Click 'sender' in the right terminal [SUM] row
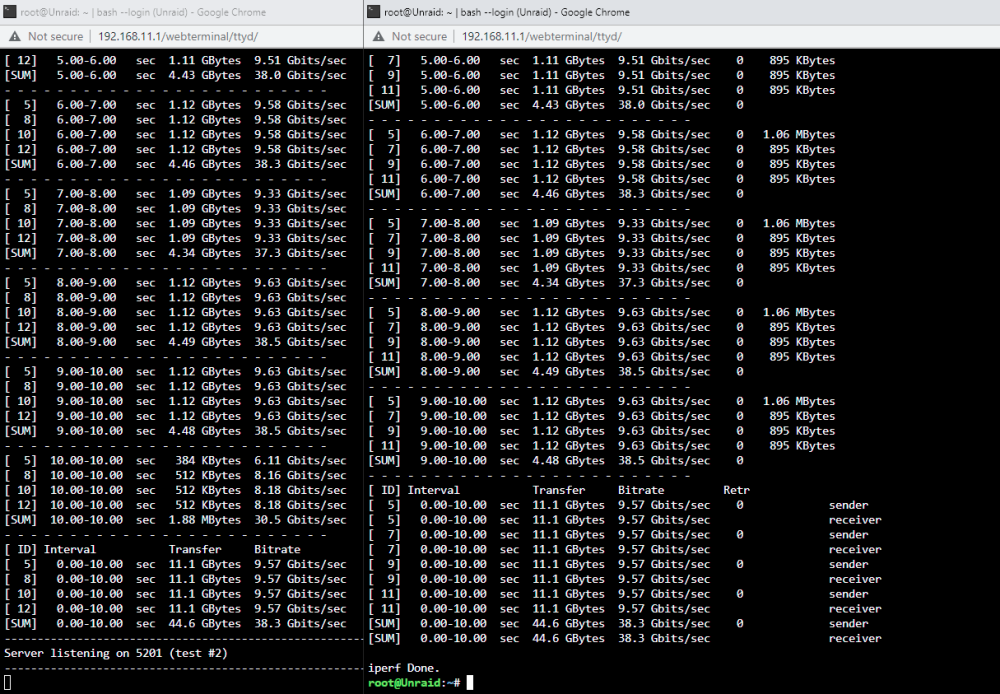1000x694 pixels. click(848, 623)
